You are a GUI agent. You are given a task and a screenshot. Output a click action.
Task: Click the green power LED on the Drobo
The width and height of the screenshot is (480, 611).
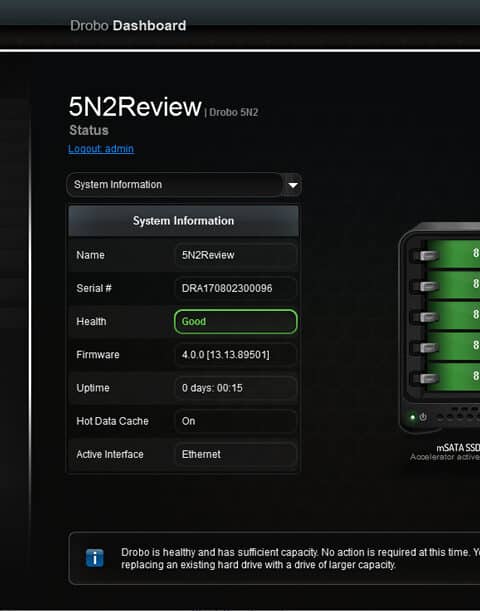pos(413,417)
